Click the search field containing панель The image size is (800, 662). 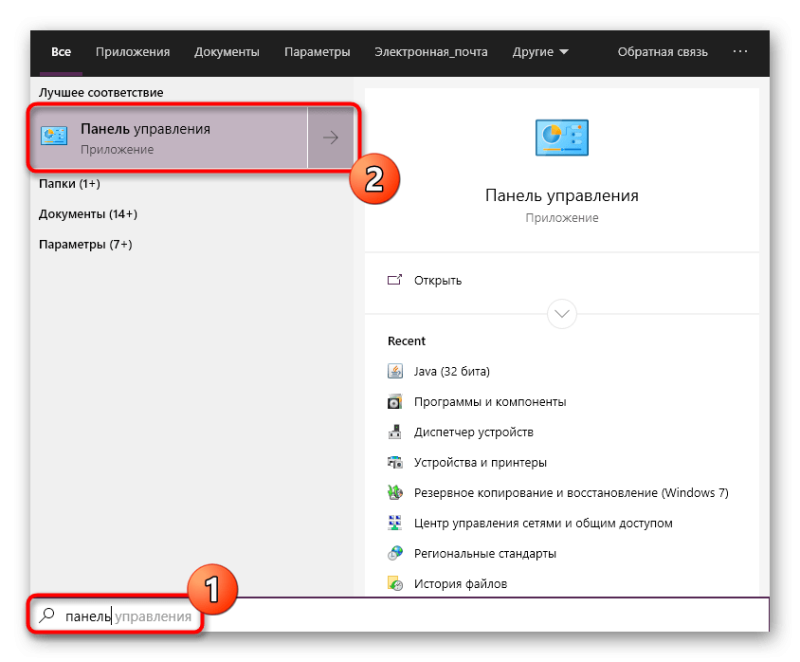[399, 616]
